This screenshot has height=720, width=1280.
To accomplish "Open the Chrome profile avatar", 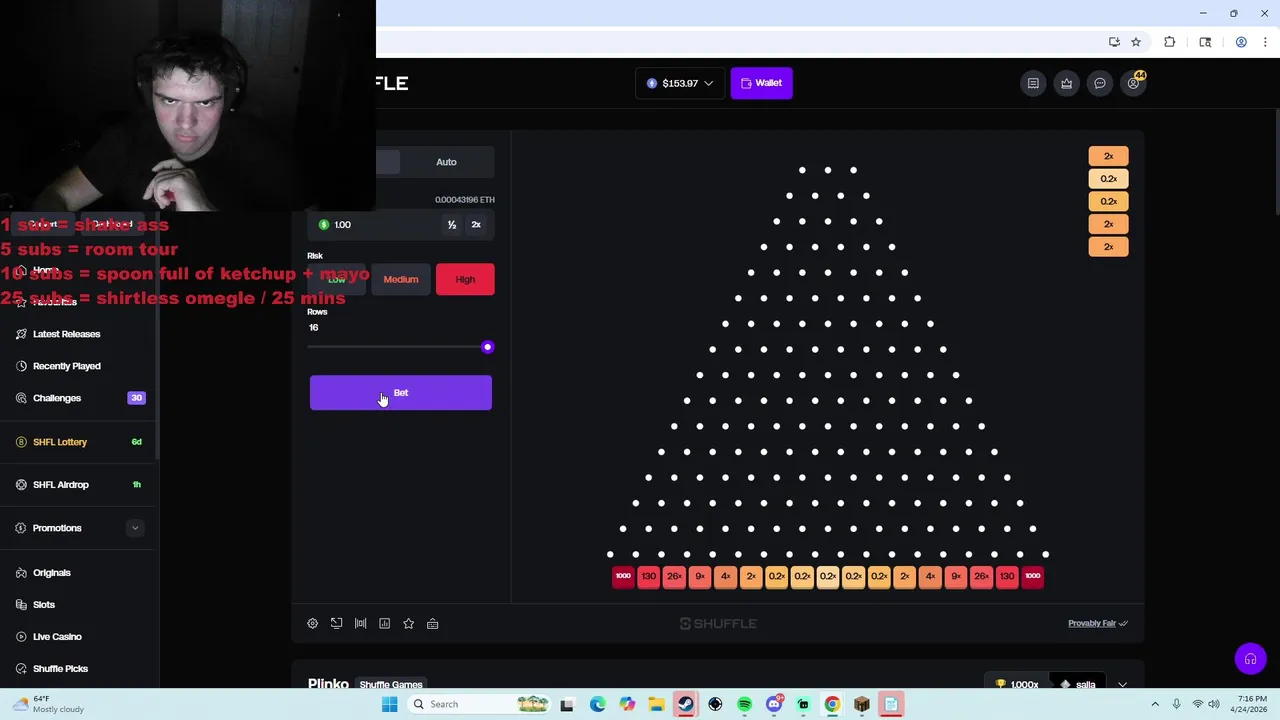I will point(1241,42).
